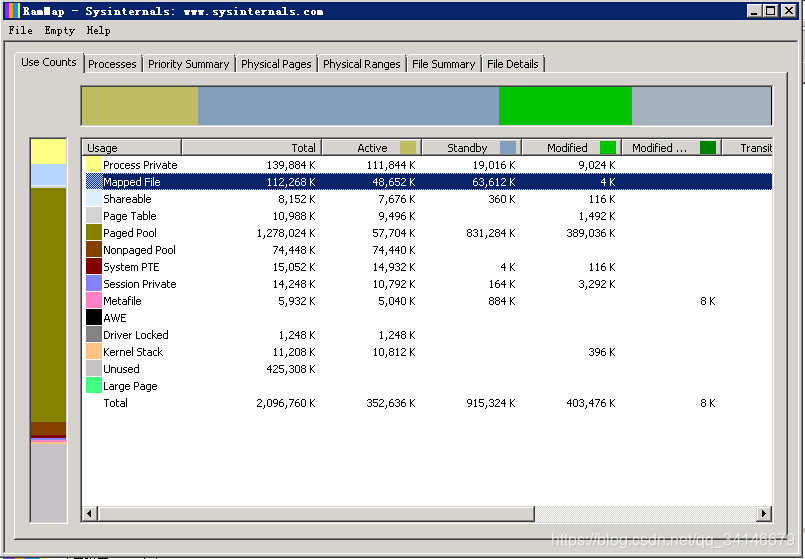Switch to the Priority Summary tab
This screenshot has width=805, height=559.
[188, 64]
